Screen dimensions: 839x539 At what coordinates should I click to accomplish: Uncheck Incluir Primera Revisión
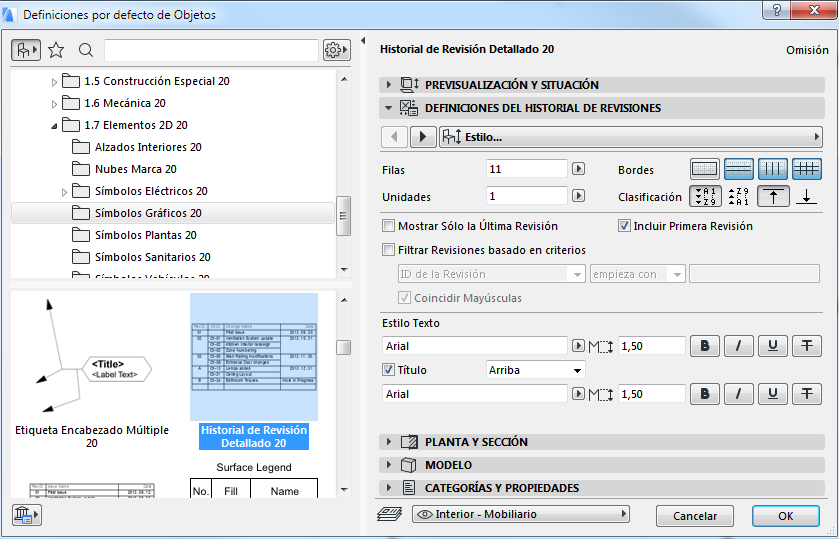coord(624,226)
